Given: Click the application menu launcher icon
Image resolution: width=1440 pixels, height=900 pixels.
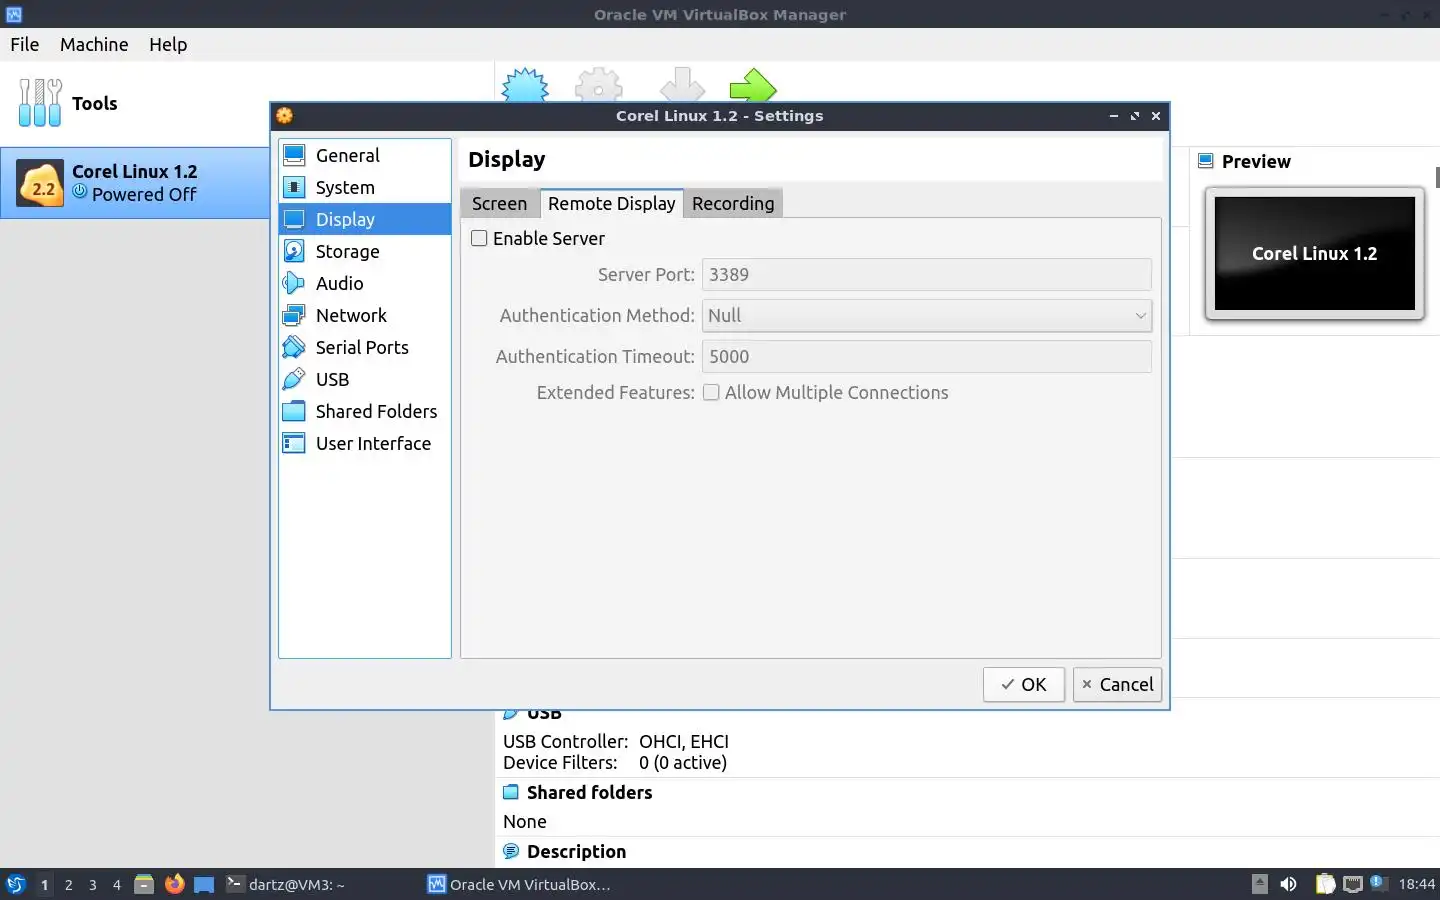Looking at the screenshot, I should [x=16, y=884].
